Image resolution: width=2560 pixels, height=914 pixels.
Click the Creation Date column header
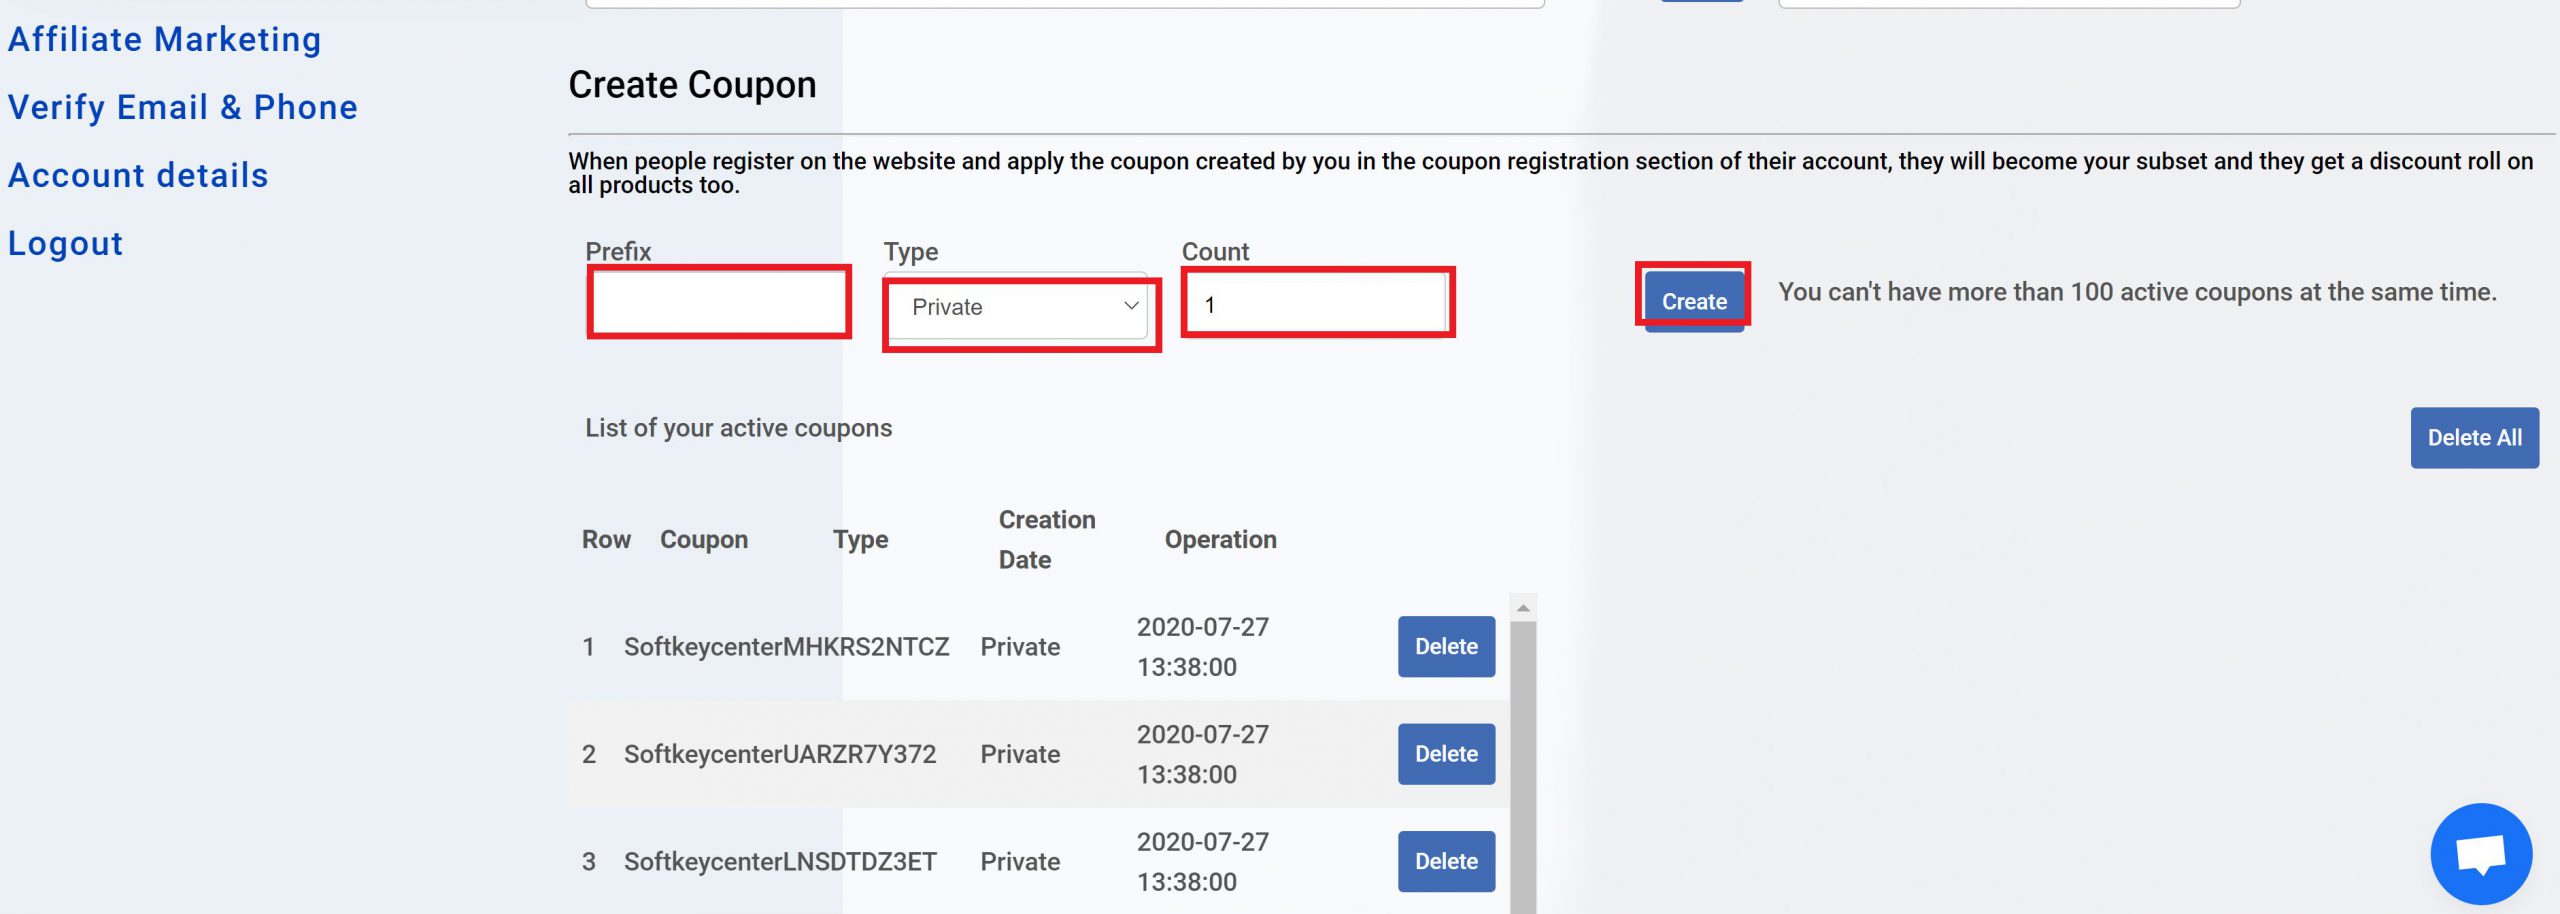1047,540
